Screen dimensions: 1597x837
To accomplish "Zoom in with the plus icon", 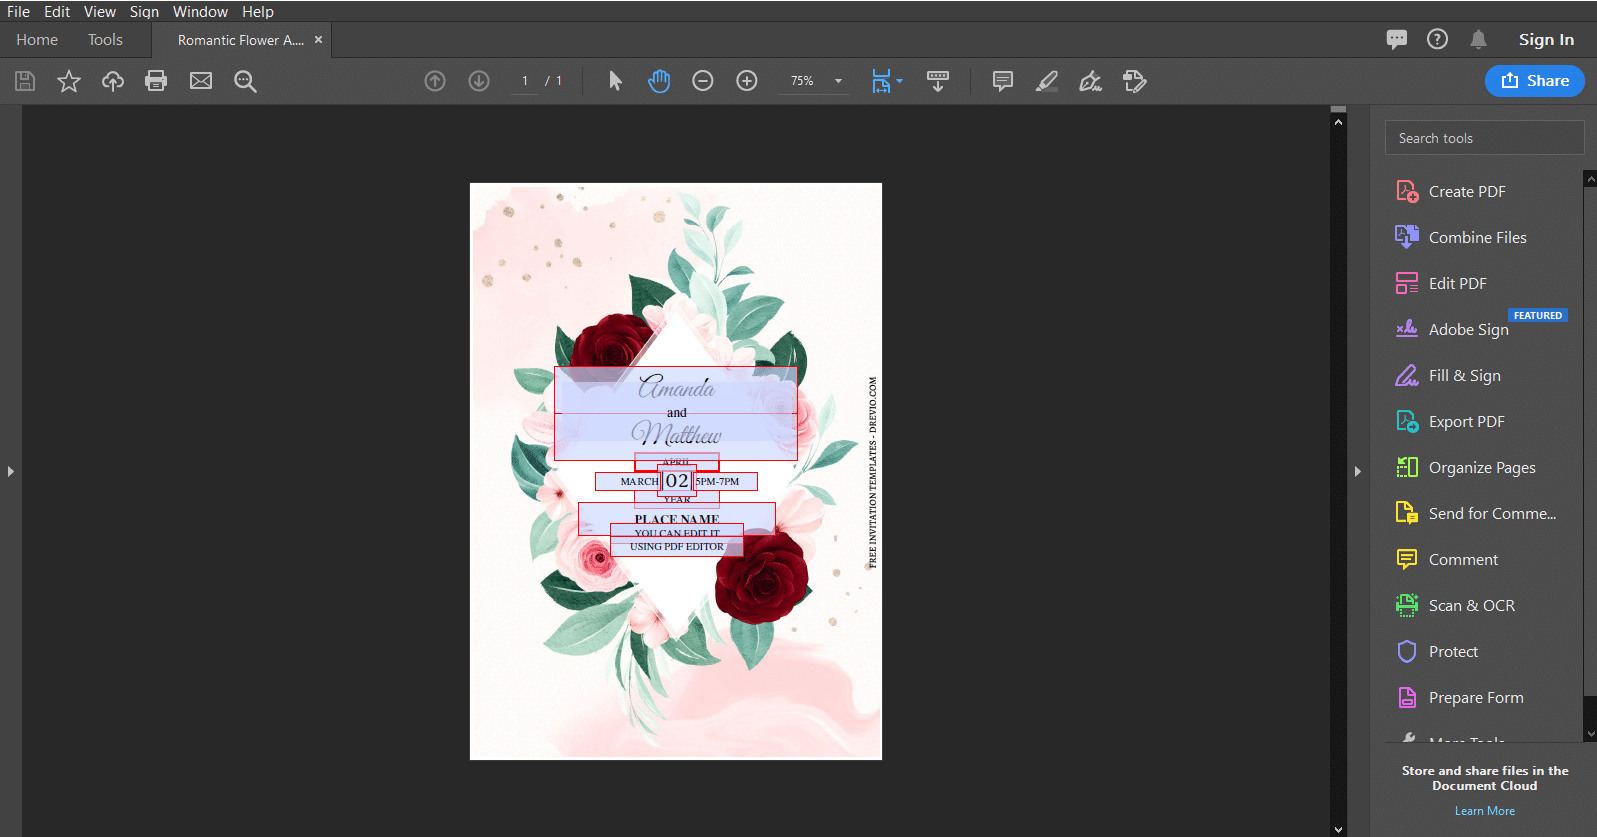I will [x=747, y=81].
